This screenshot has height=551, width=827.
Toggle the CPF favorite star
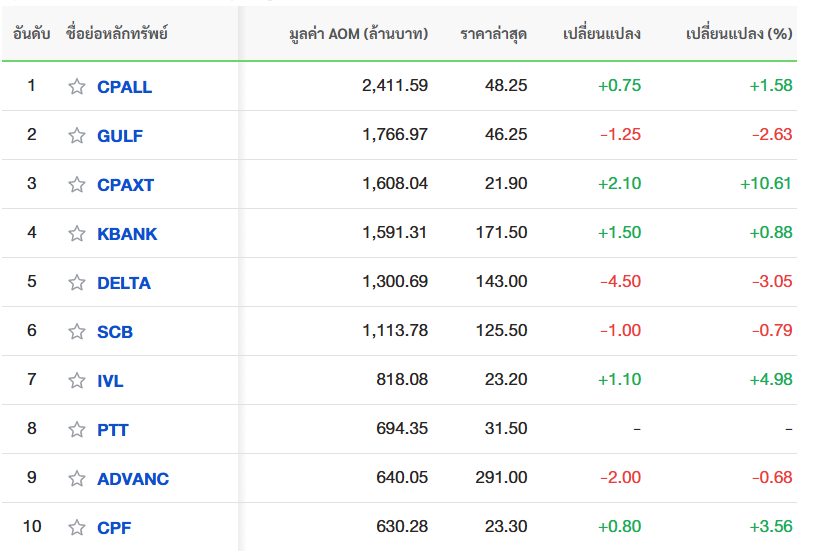[77, 527]
